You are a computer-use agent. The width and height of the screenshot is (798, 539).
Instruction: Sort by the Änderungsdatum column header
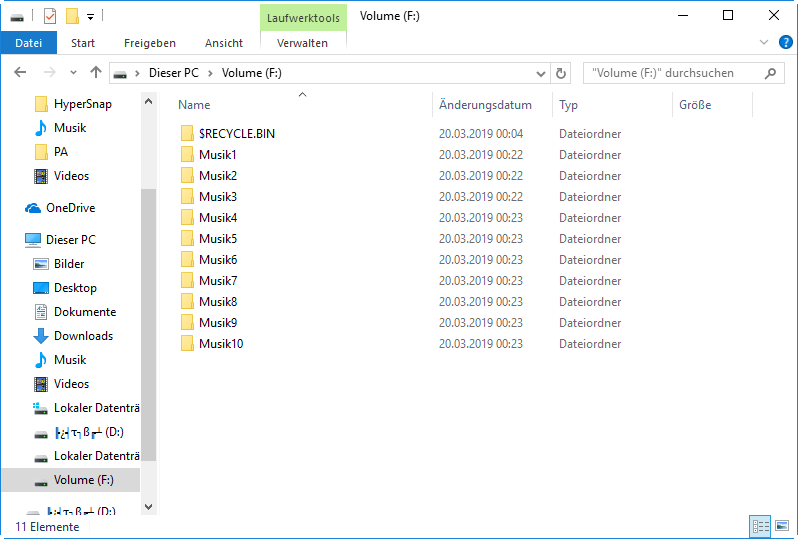coord(492,105)
